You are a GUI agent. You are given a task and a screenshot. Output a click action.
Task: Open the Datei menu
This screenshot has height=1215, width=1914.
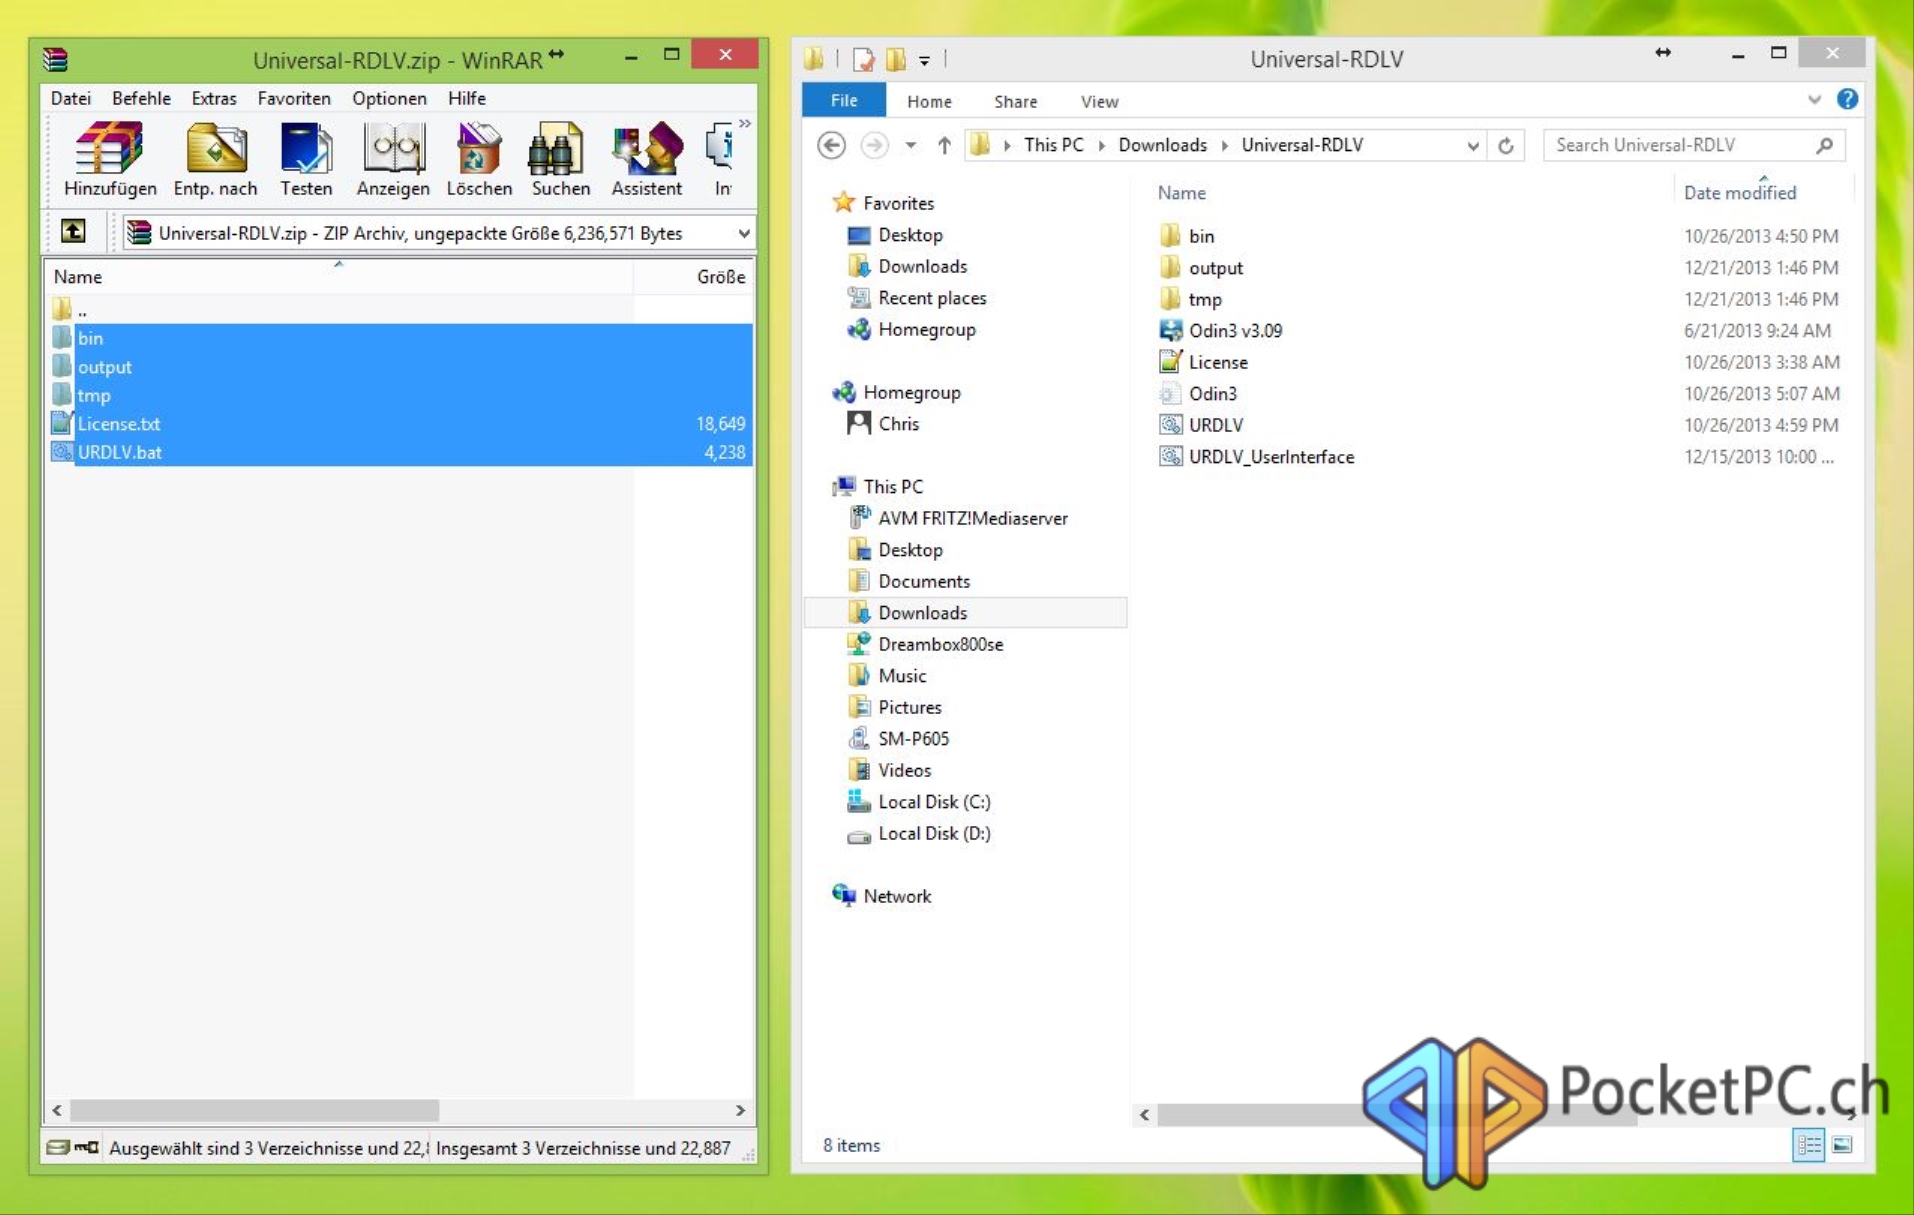point(71,98)
